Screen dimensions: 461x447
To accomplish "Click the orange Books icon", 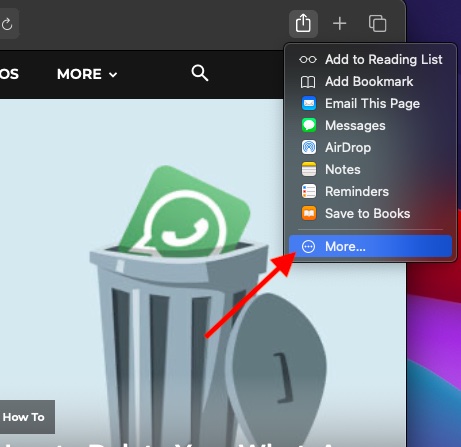I will [x=309, y=213].
